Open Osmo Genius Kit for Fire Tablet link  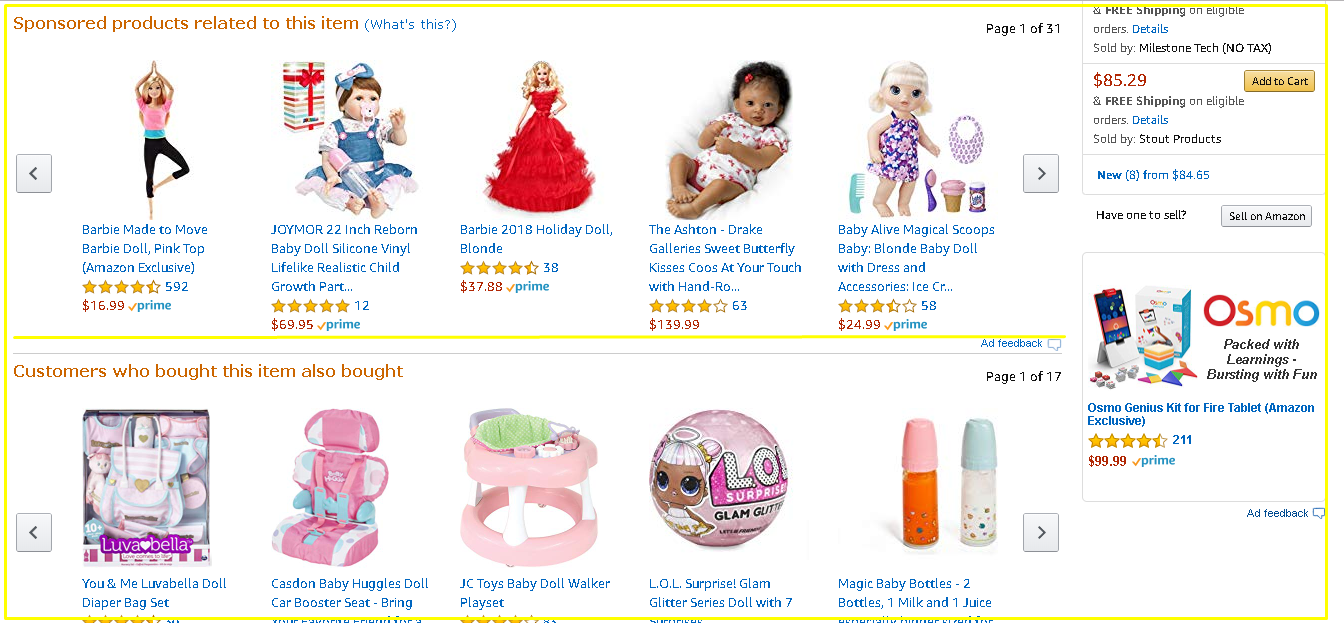click(1201, 414)
